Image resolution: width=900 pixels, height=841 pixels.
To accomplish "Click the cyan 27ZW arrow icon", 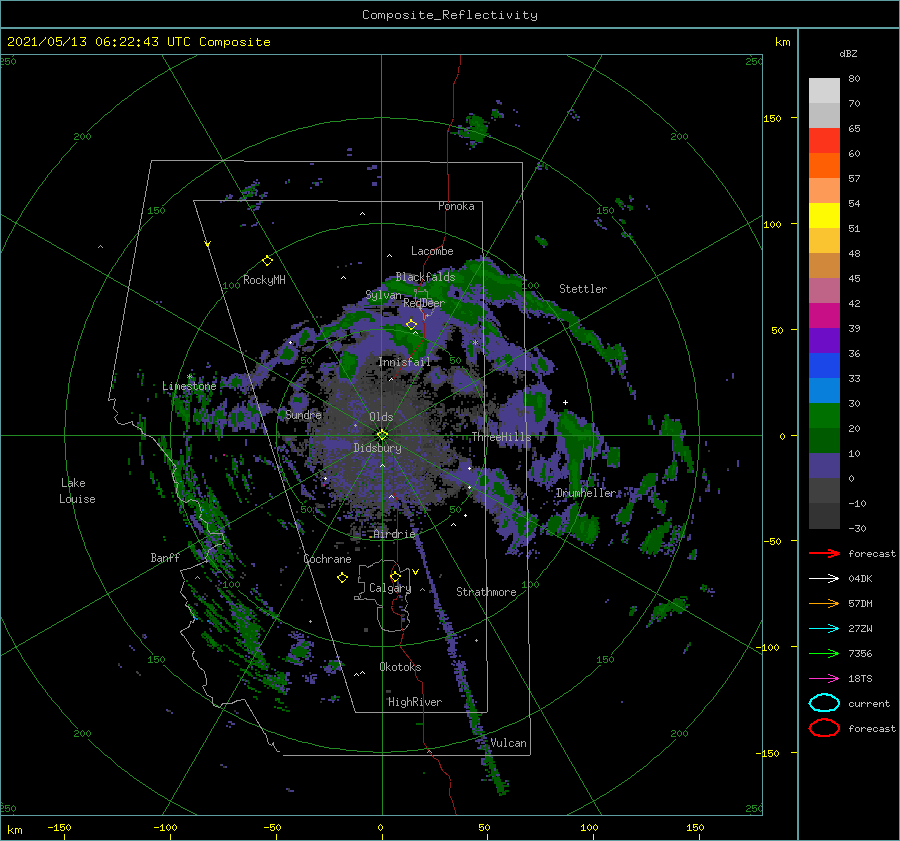I will click(x=824, y=629).
